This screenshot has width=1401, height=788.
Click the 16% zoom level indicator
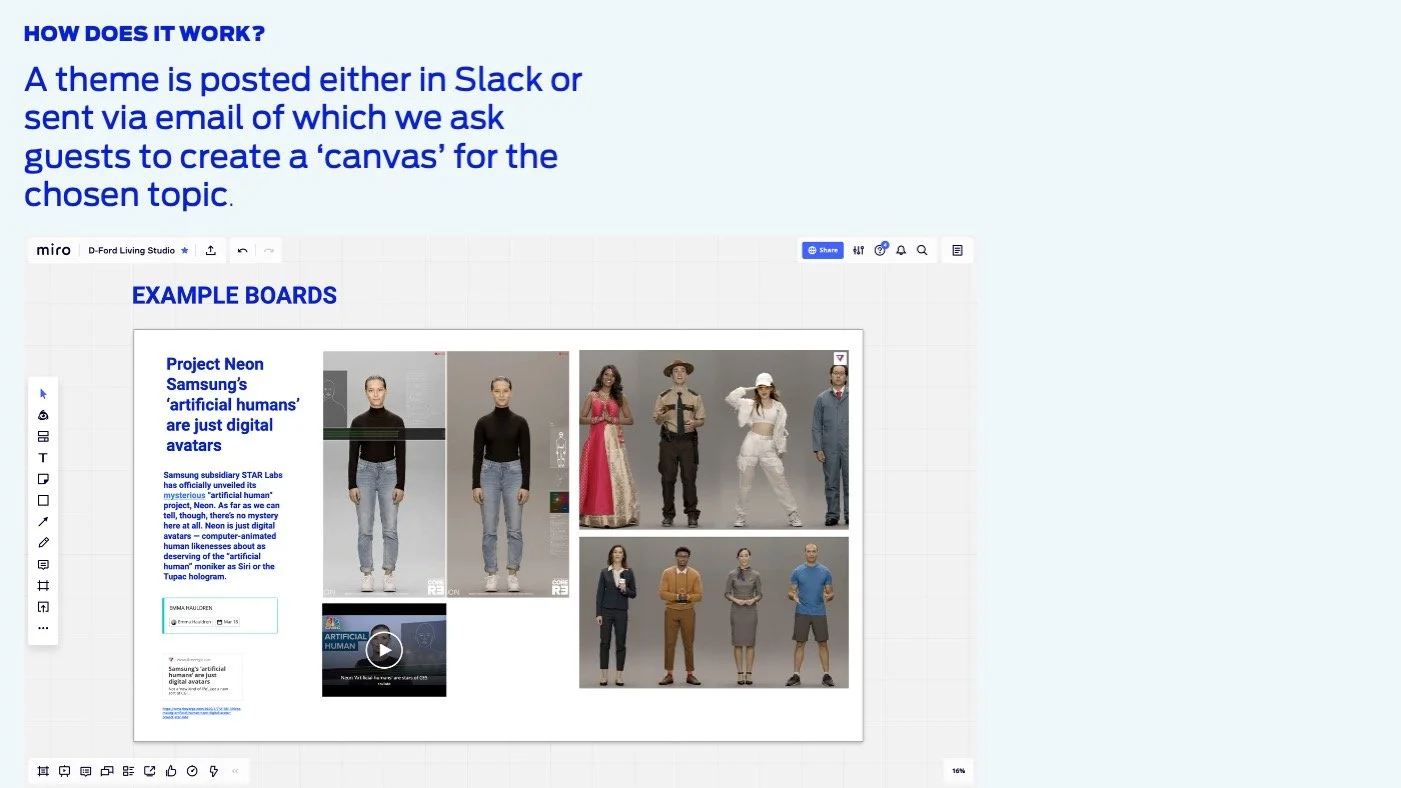pos(958,771)
